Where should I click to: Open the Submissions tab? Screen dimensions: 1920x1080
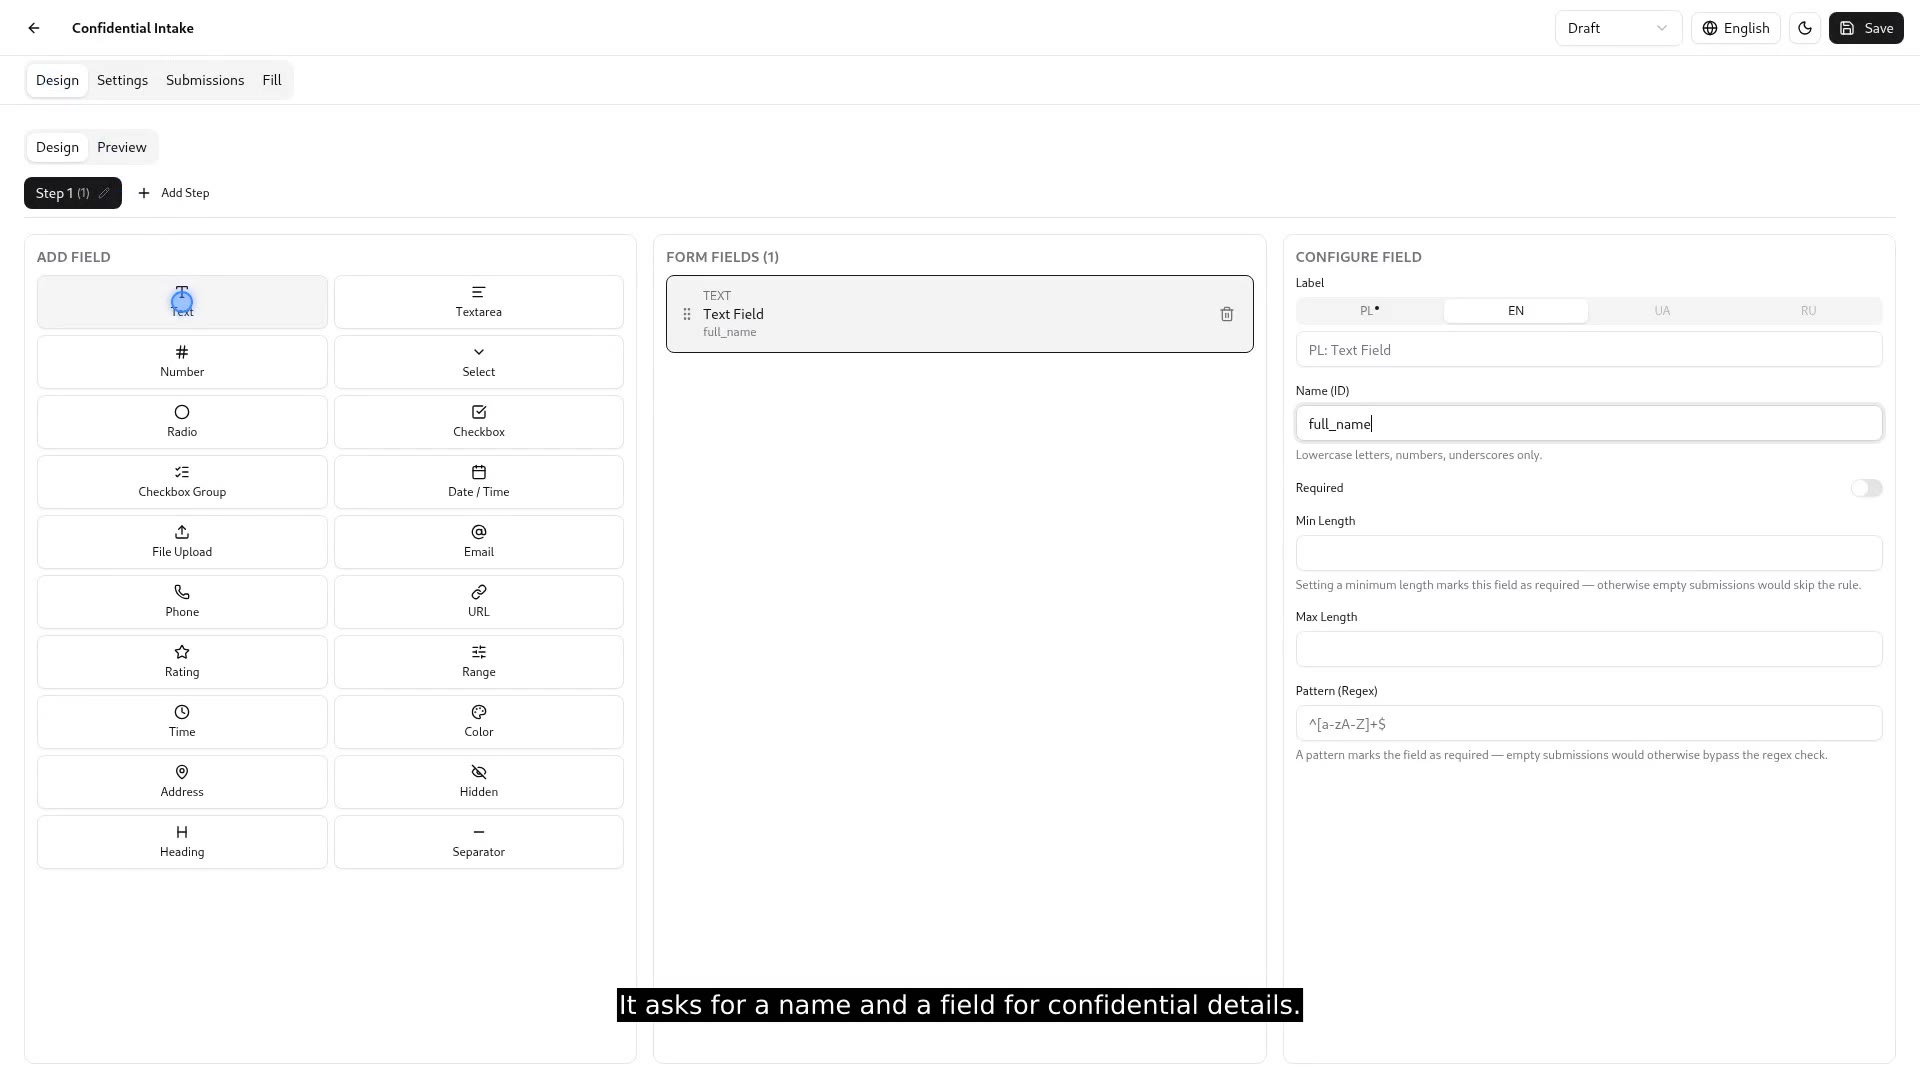(x=205, y=80)
